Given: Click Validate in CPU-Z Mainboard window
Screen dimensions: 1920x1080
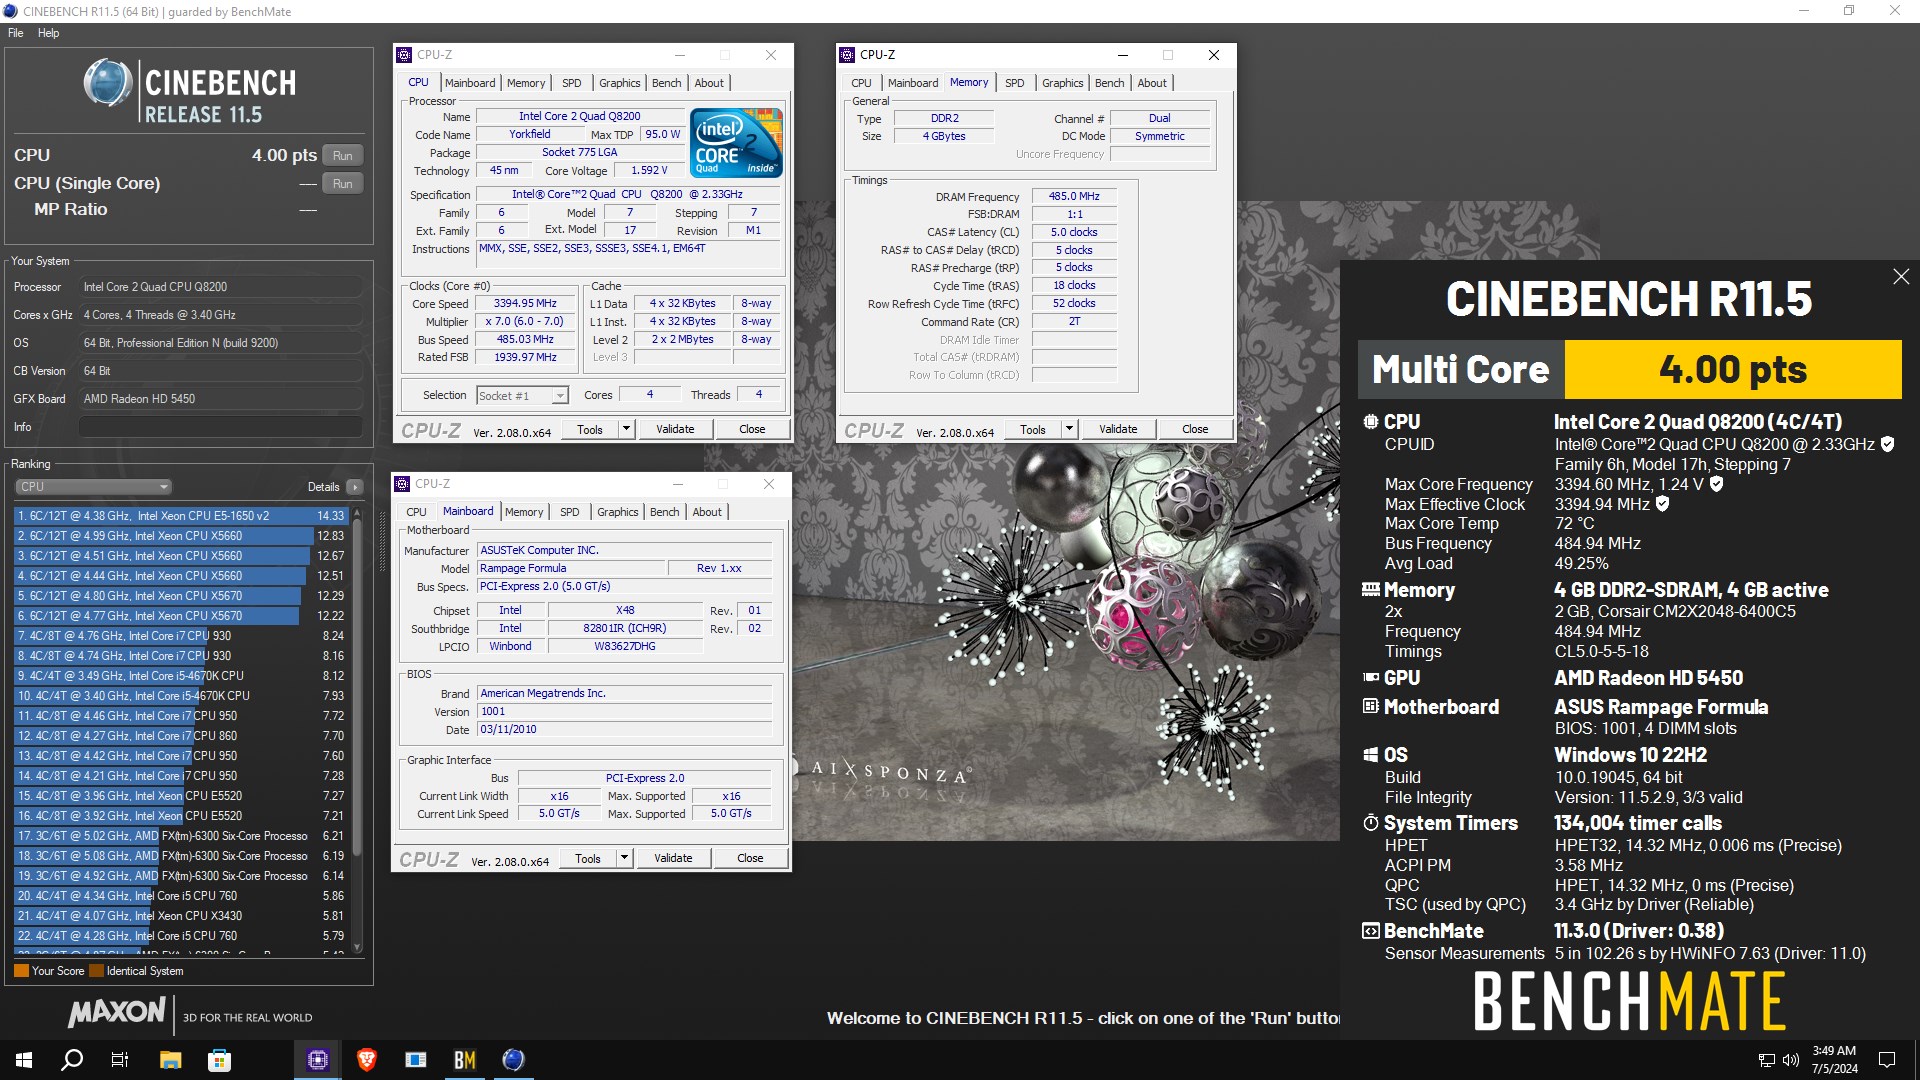Looking at the screenshot, I should [673, 858].
